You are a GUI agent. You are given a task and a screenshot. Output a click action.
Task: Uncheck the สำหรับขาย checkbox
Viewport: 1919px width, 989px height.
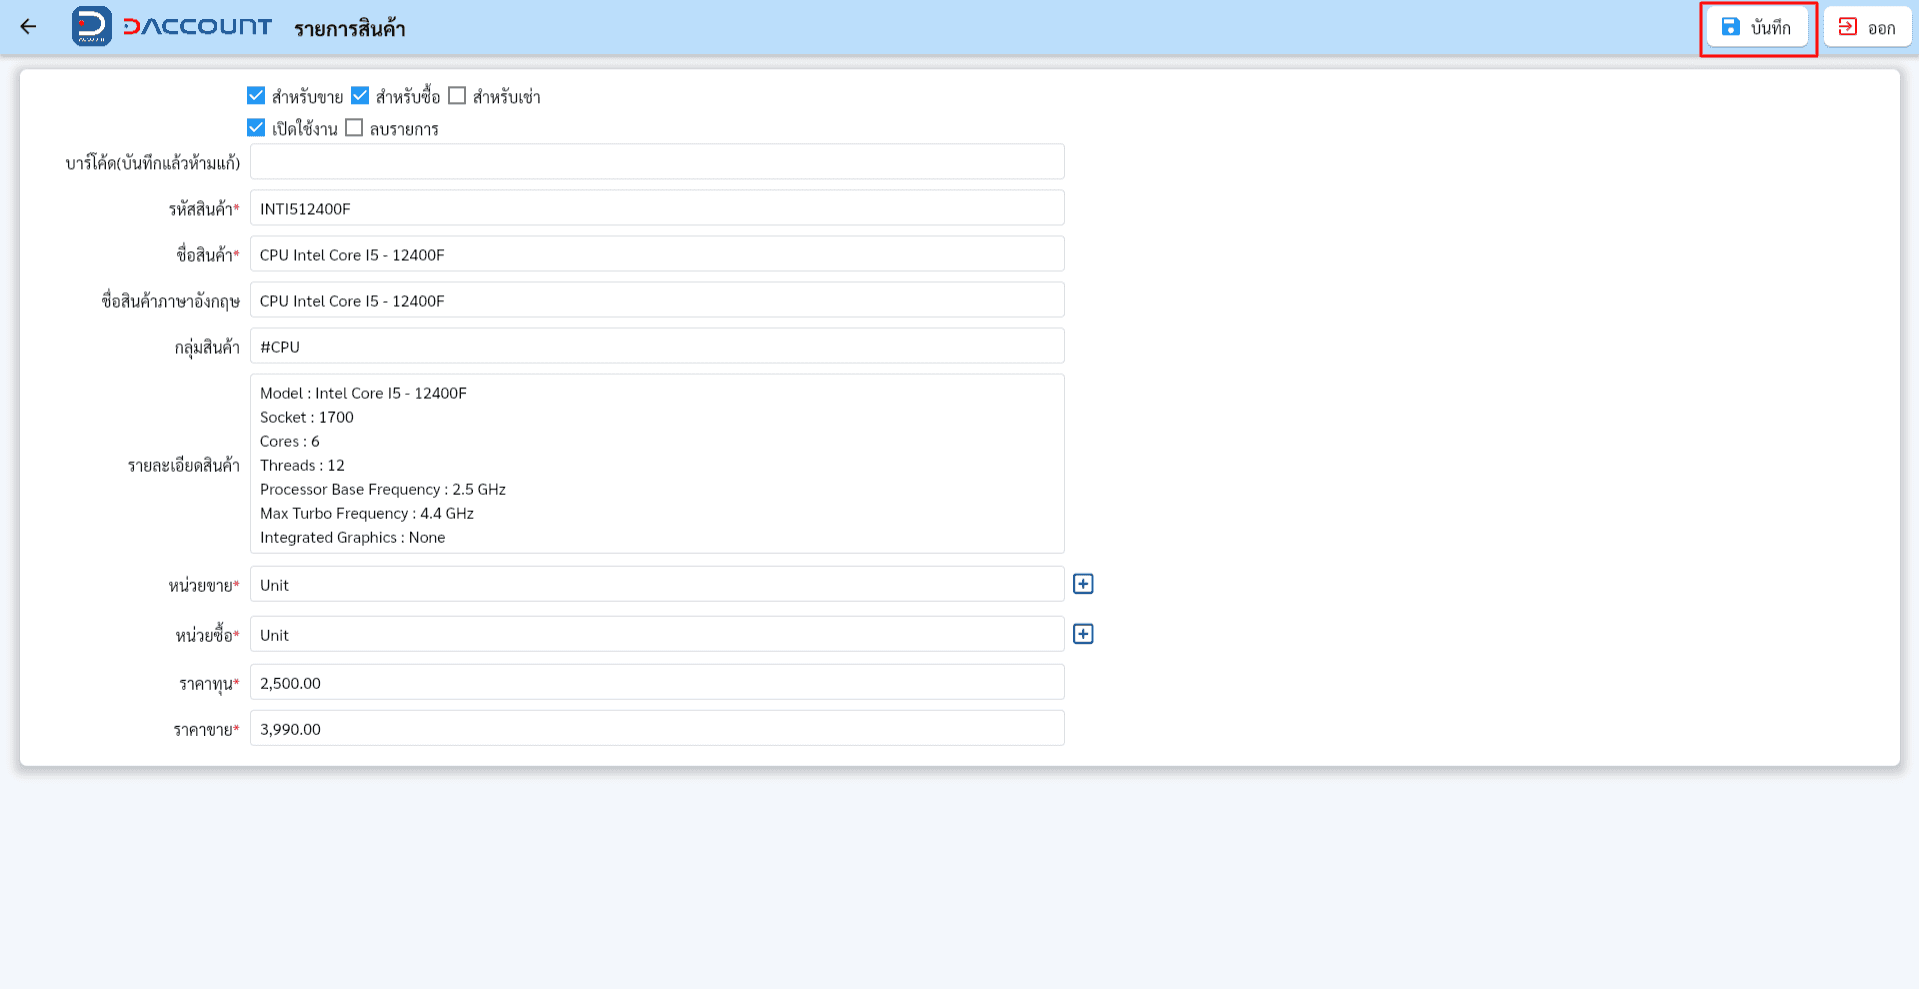pos(256,96)
